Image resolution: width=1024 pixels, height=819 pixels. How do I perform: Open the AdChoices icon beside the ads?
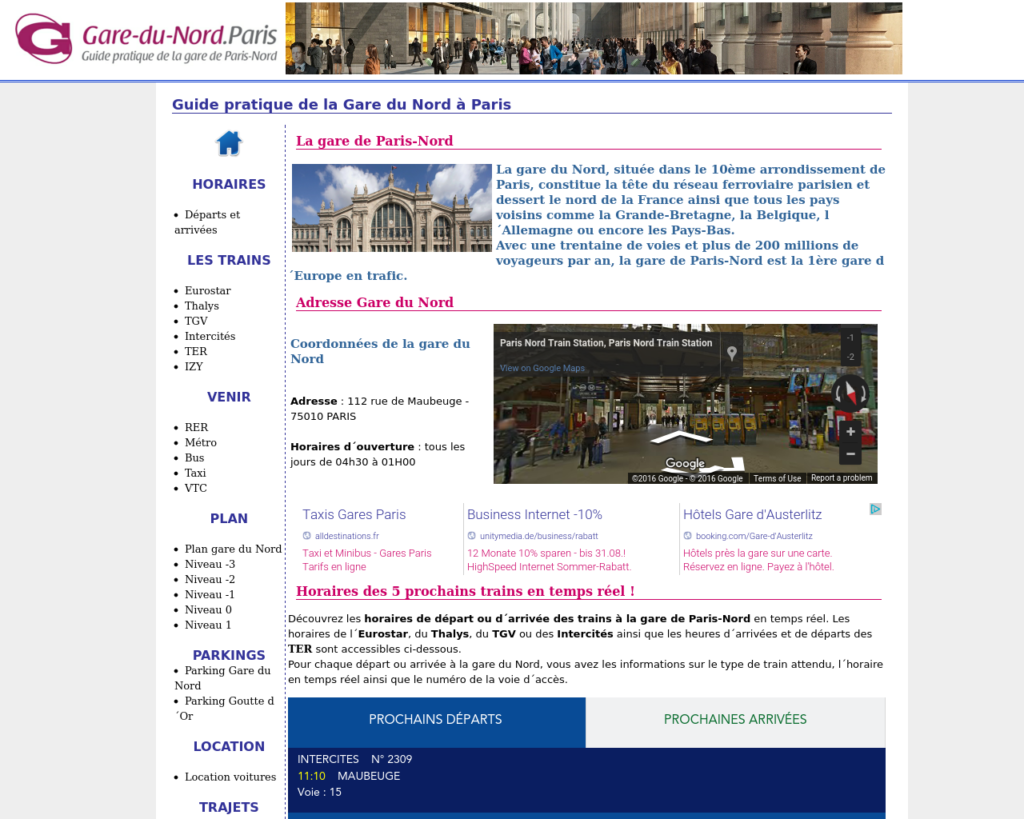point(876,509)
